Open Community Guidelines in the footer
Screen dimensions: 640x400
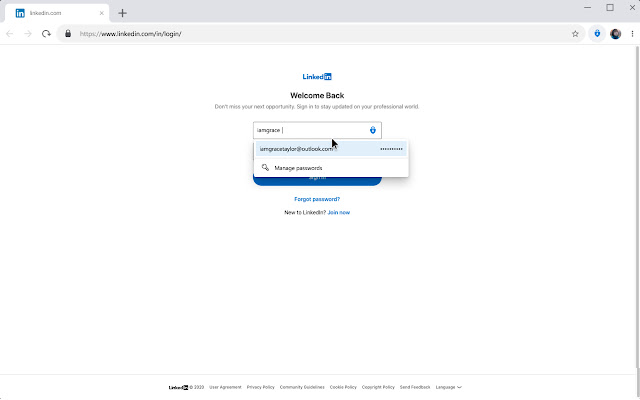click(x=302, y=387)
